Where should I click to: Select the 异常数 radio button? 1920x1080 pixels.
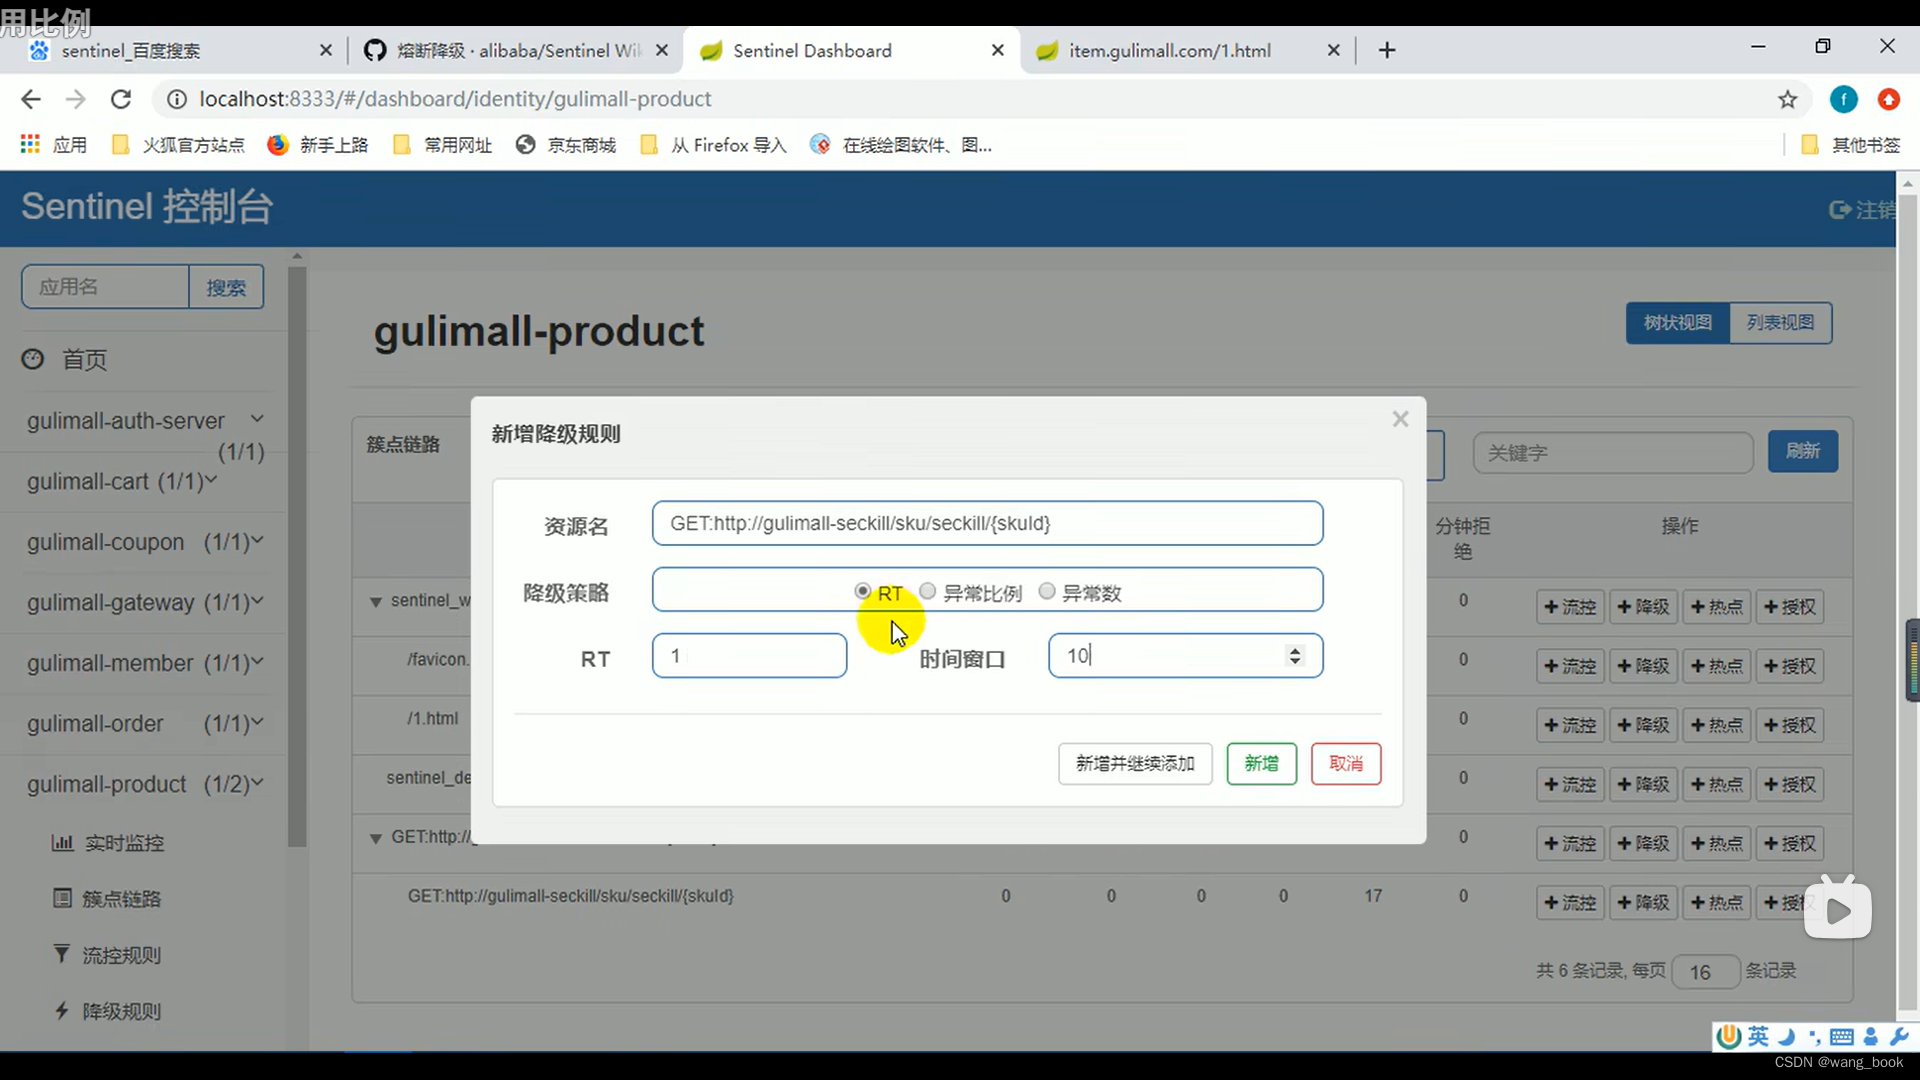(x=1047, y=592)
